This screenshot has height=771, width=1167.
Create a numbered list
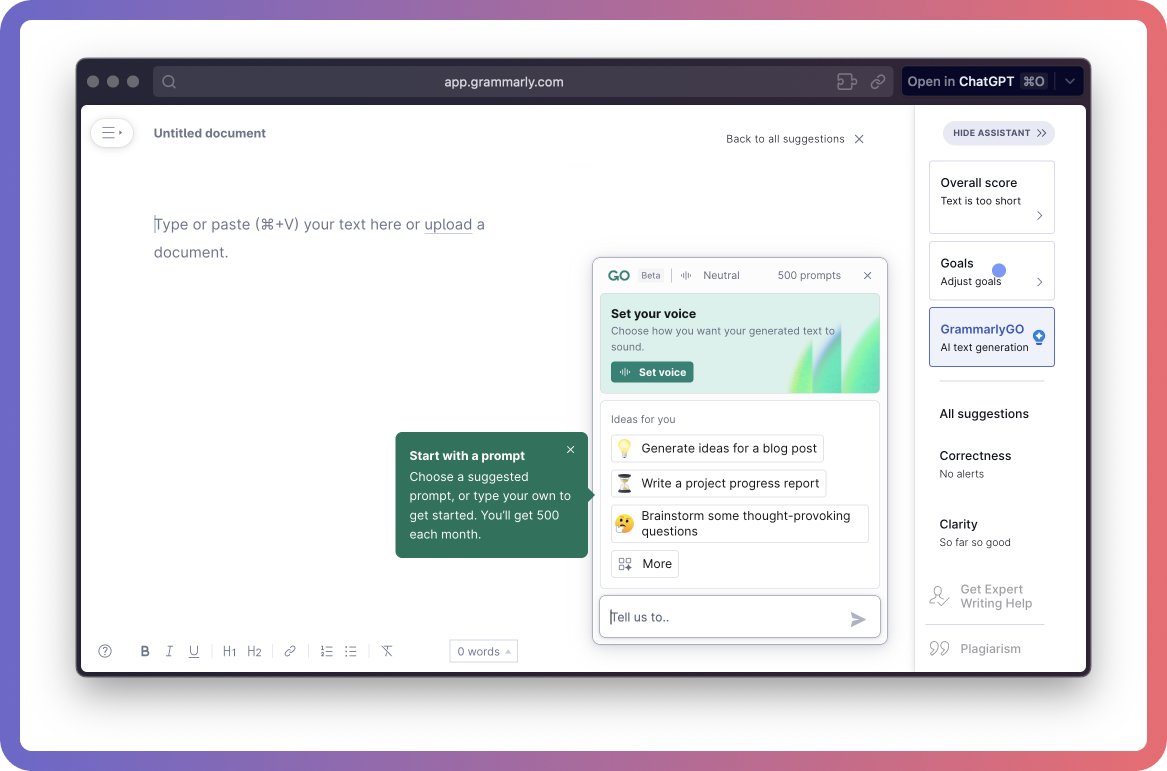click(x=327, y=651)
